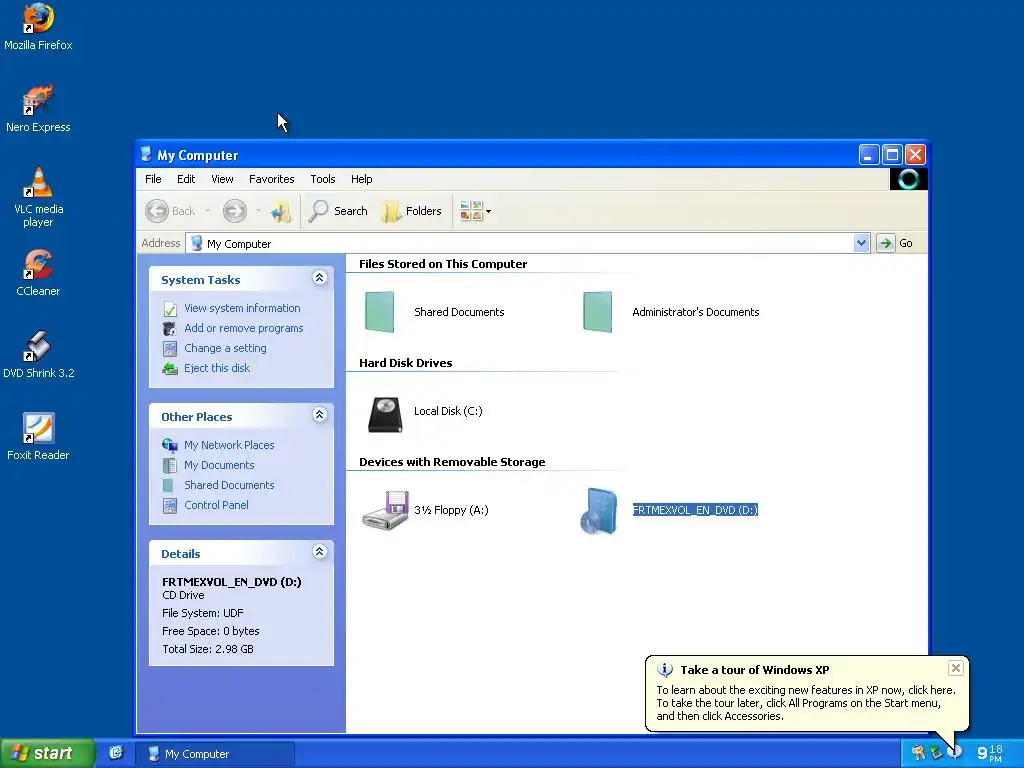1024x768 pixels.
Task: Open My Network Places link
Action: coord(229,445)
